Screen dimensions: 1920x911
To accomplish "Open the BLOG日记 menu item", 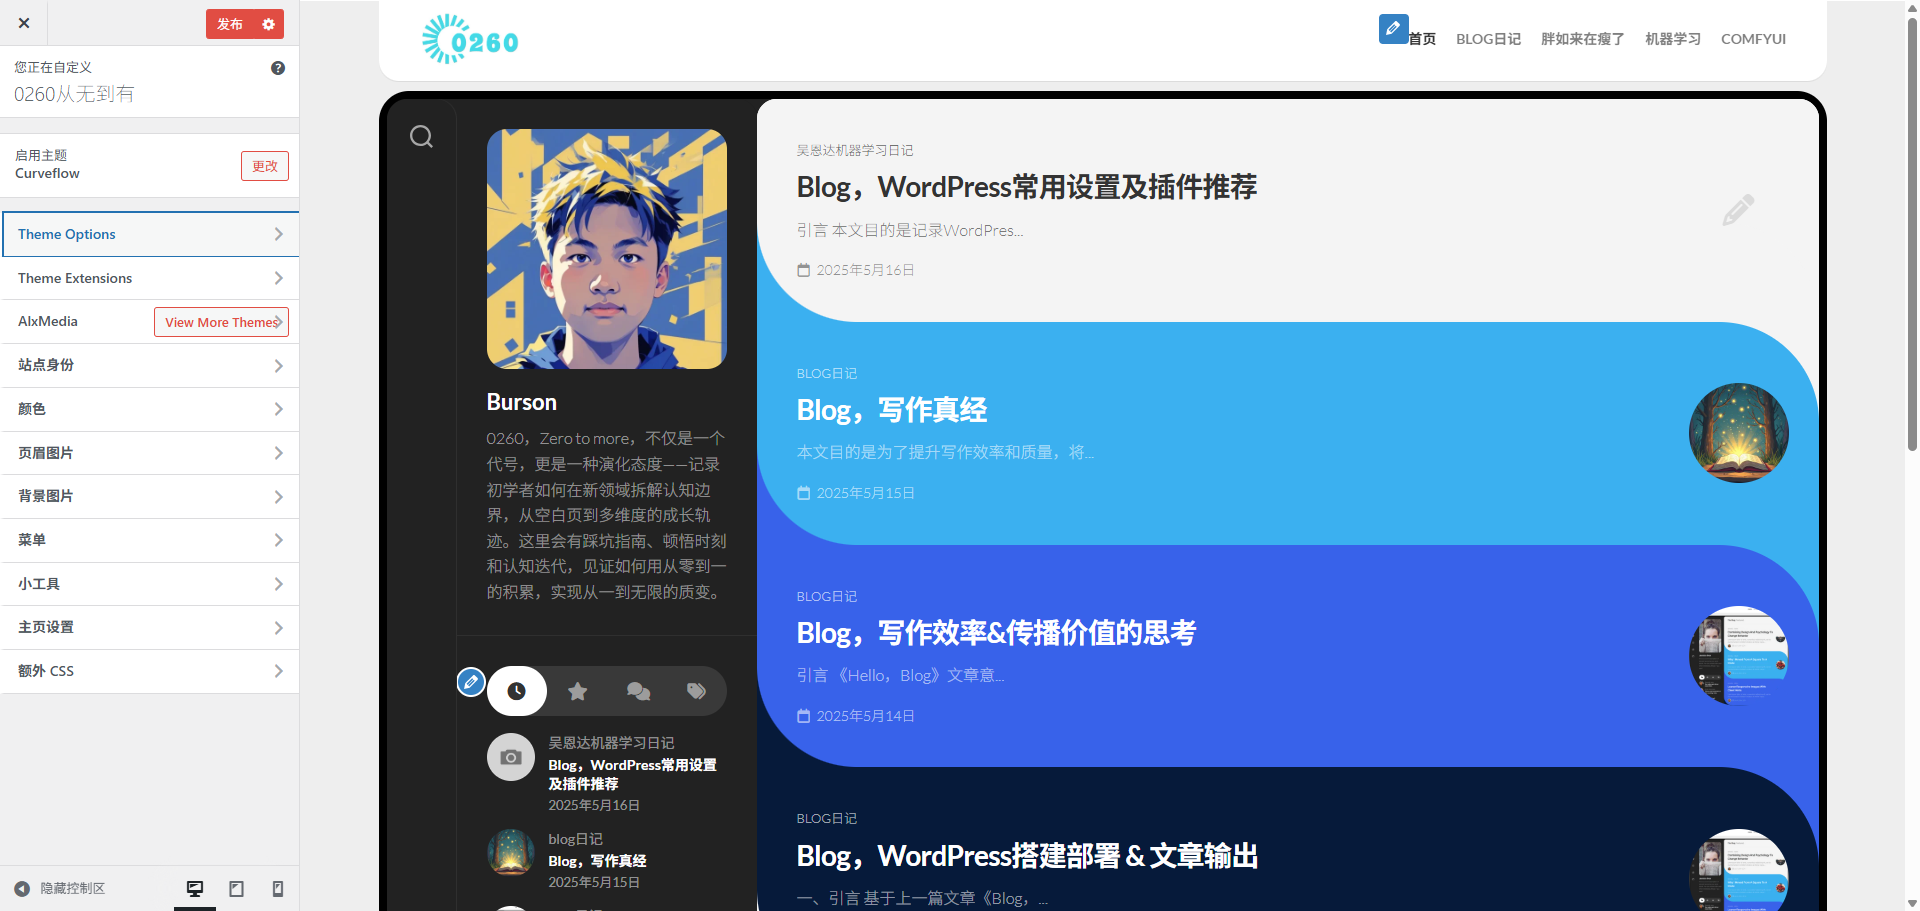I will 1488,39.
